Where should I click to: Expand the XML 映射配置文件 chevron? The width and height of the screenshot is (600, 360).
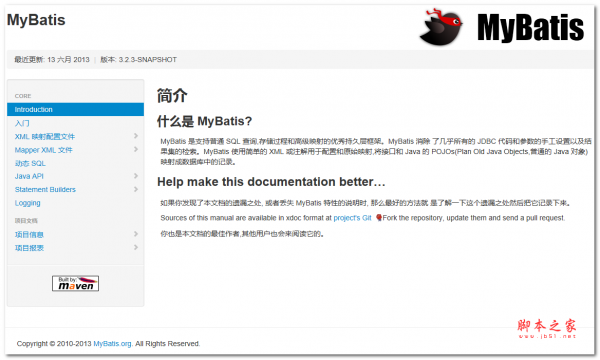click(135, 136)
